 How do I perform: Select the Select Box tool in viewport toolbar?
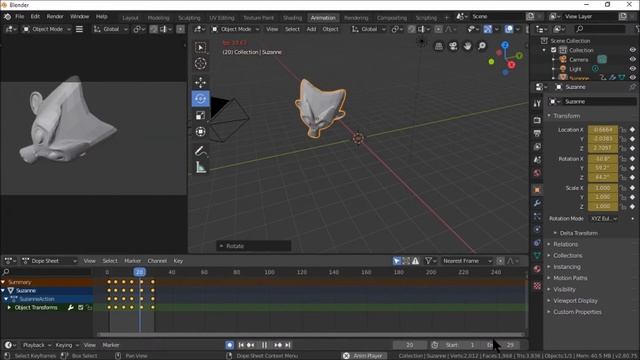(200, 48)
